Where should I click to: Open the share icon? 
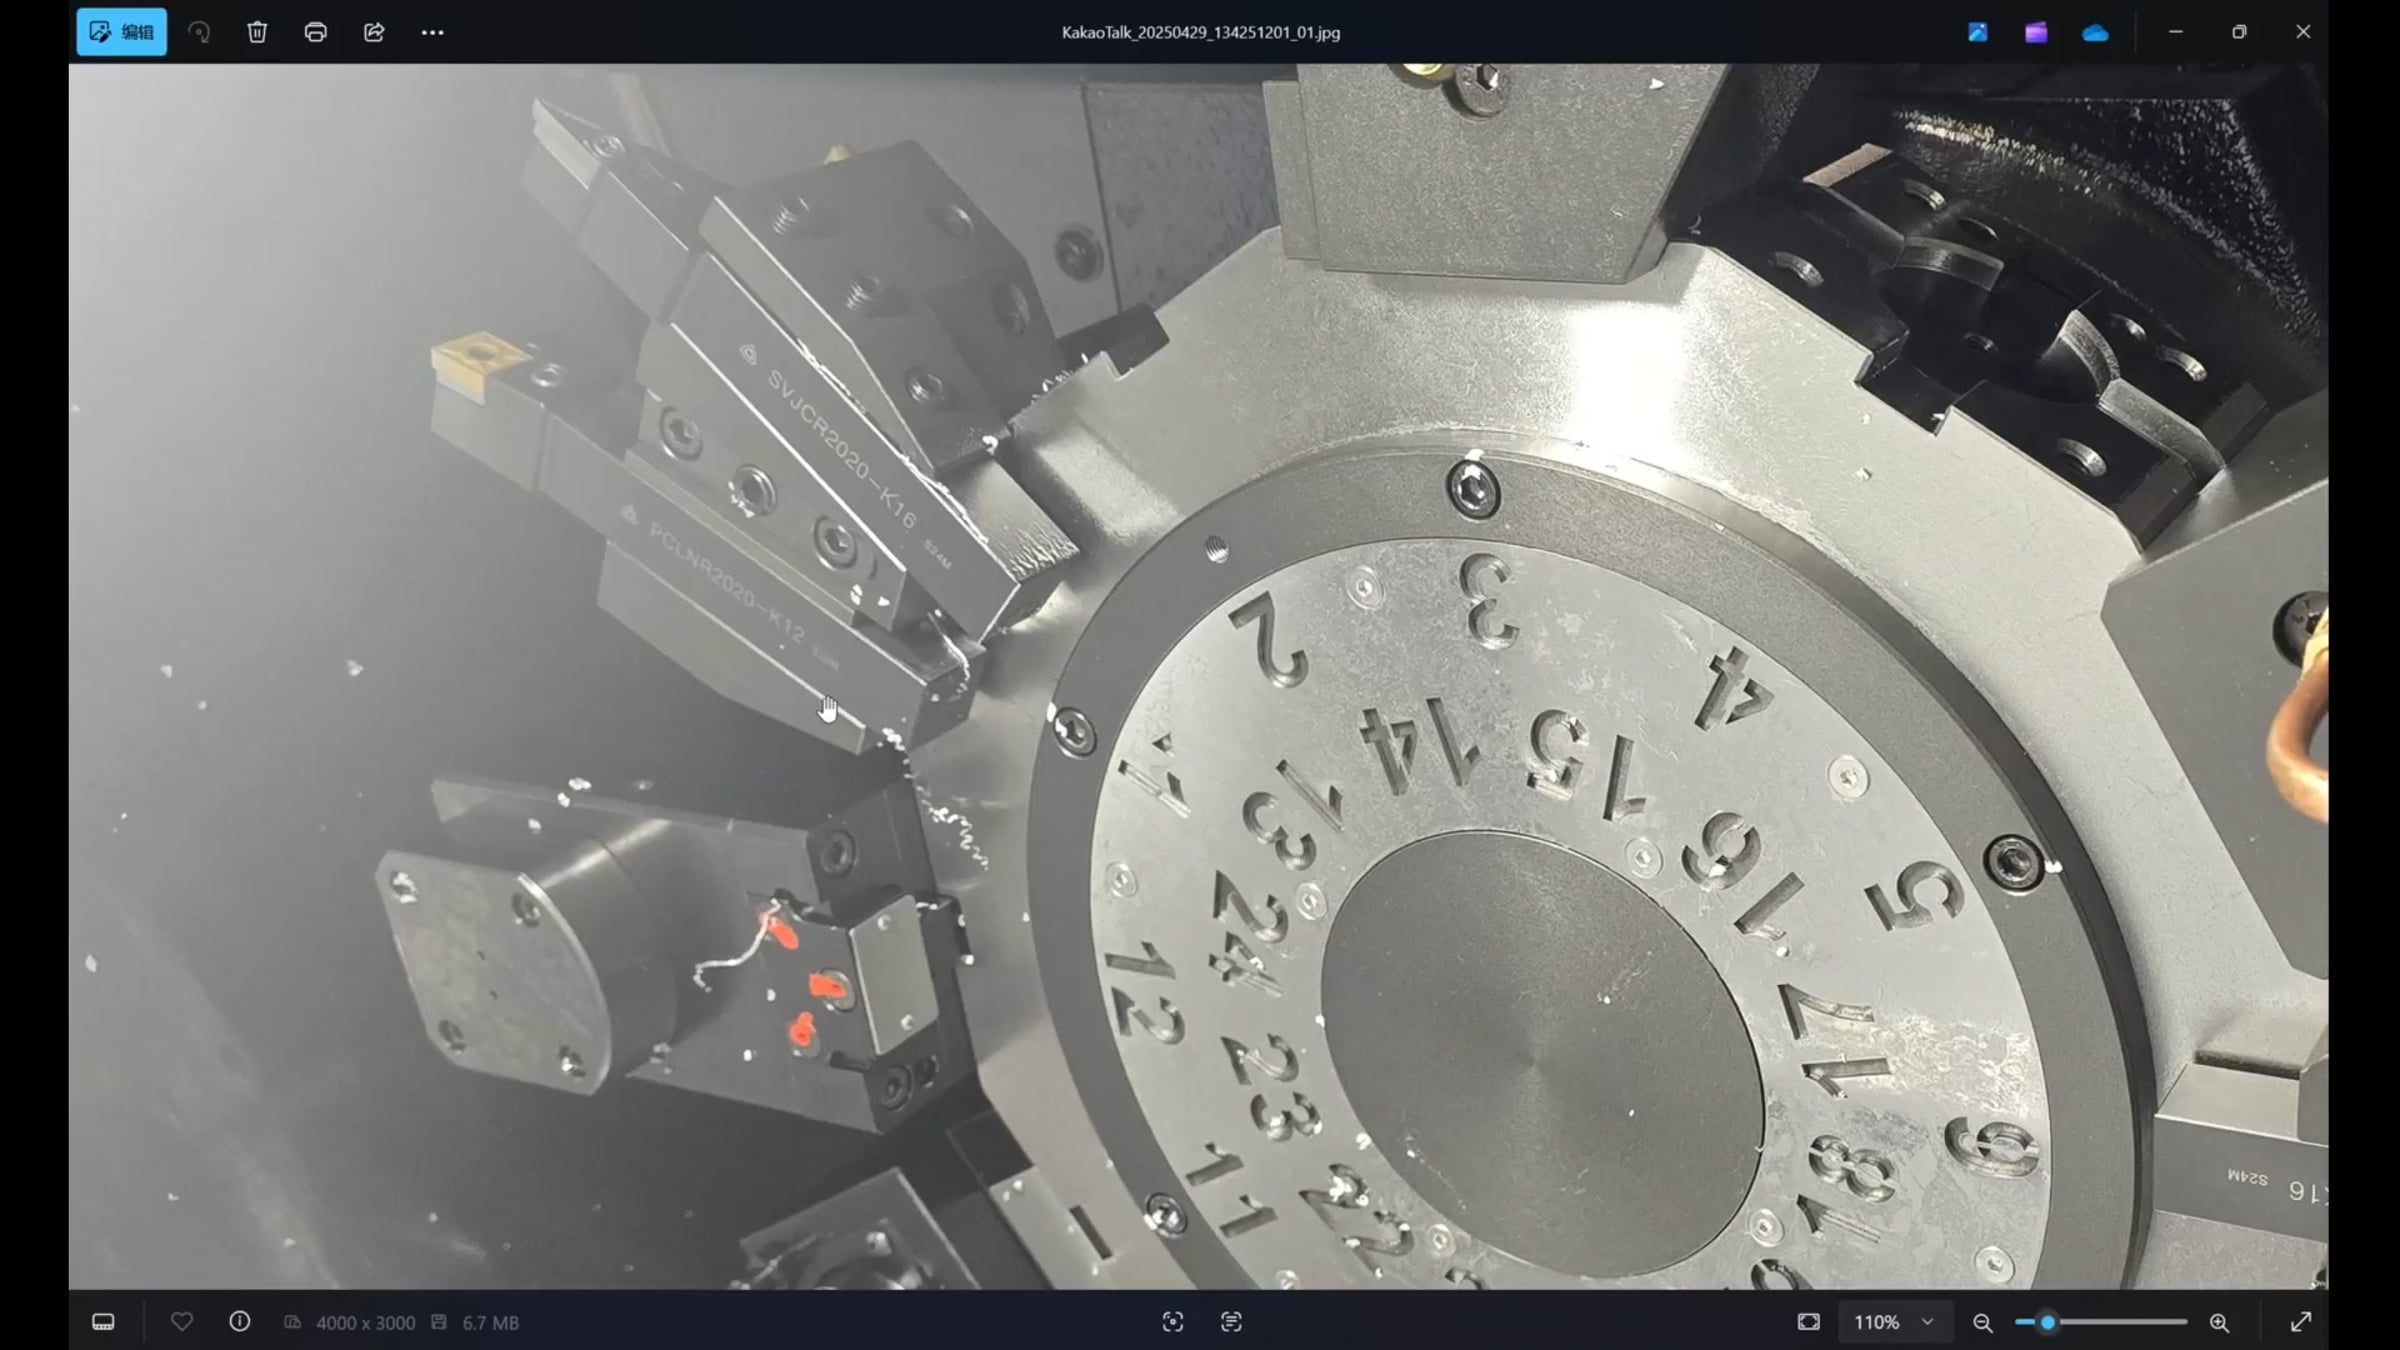[374, 32]
